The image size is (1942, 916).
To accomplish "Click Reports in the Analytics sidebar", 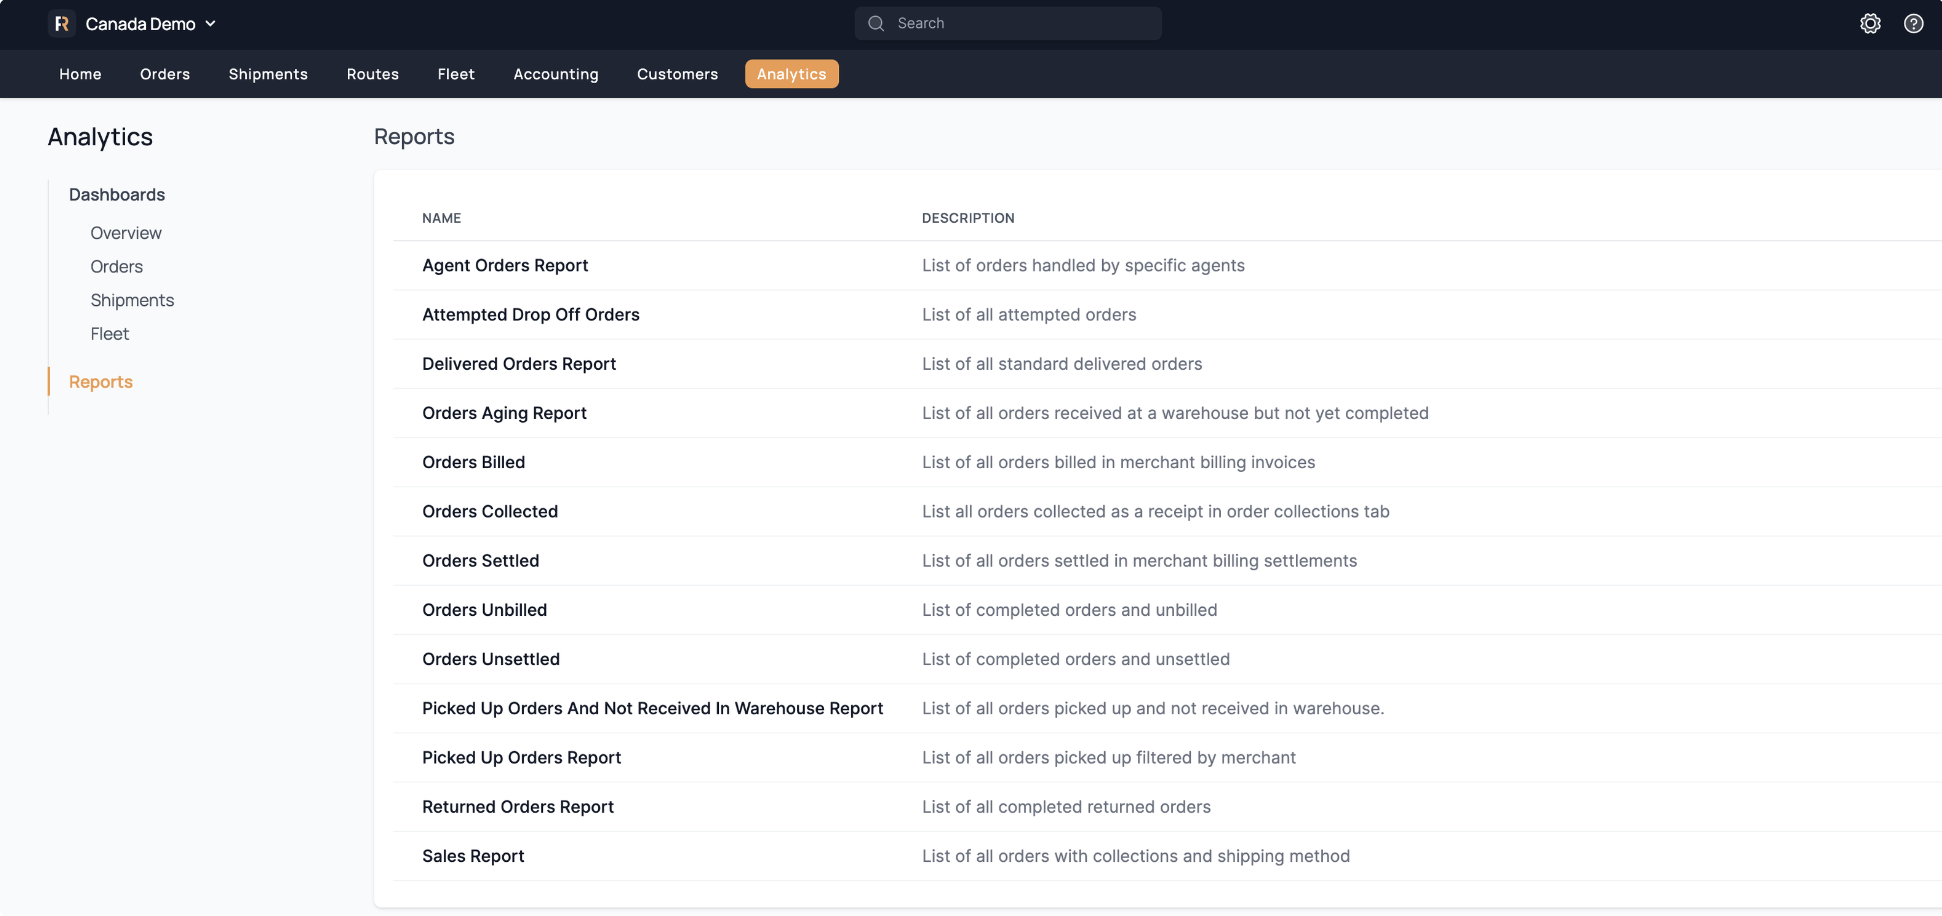I will click(x=101, y=382).
